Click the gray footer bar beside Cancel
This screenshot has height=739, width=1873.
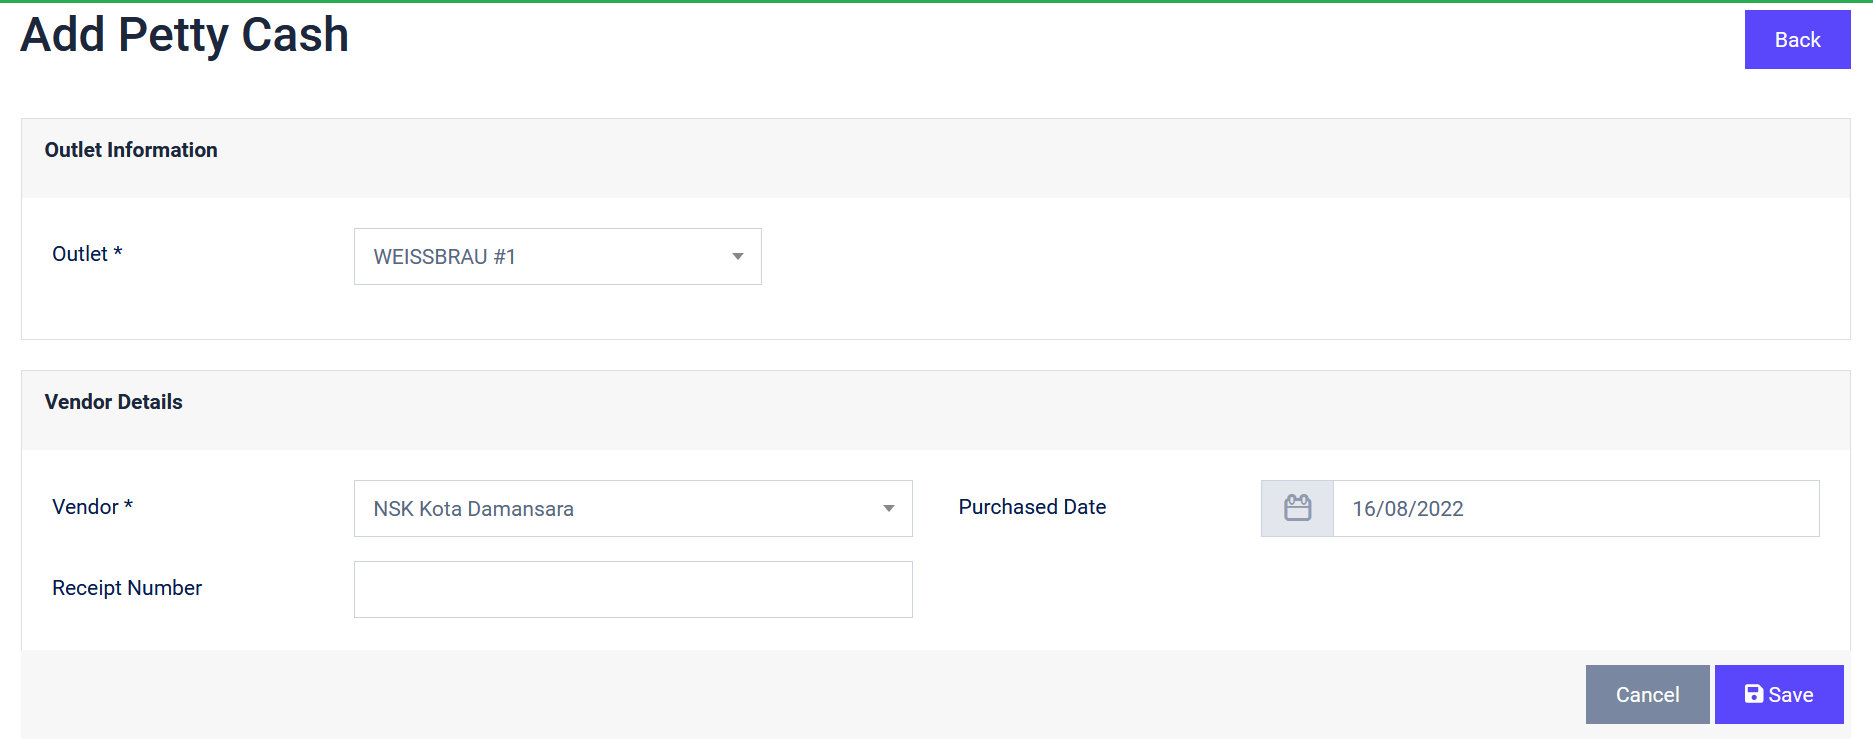coord(800,694)
